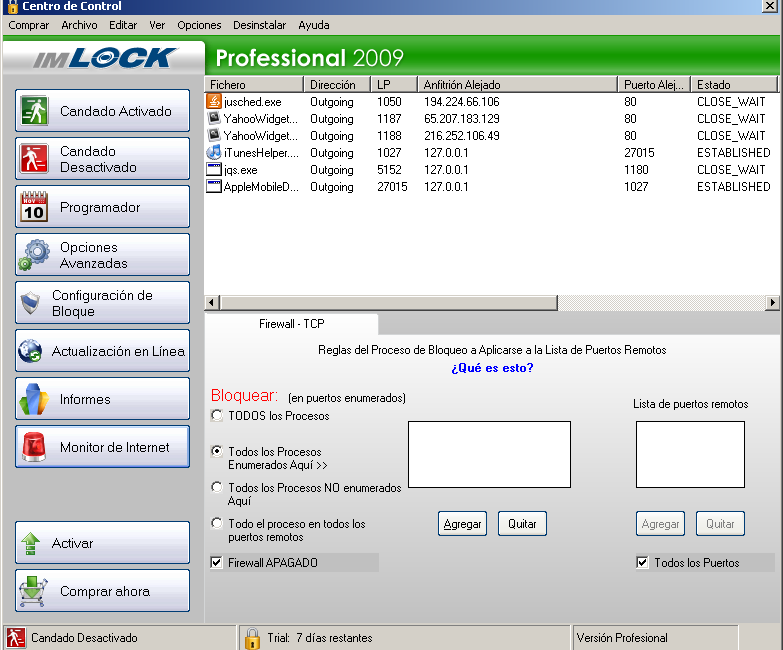
Task: Click the Monitor de Internet button
Action: tap(102, 447)
